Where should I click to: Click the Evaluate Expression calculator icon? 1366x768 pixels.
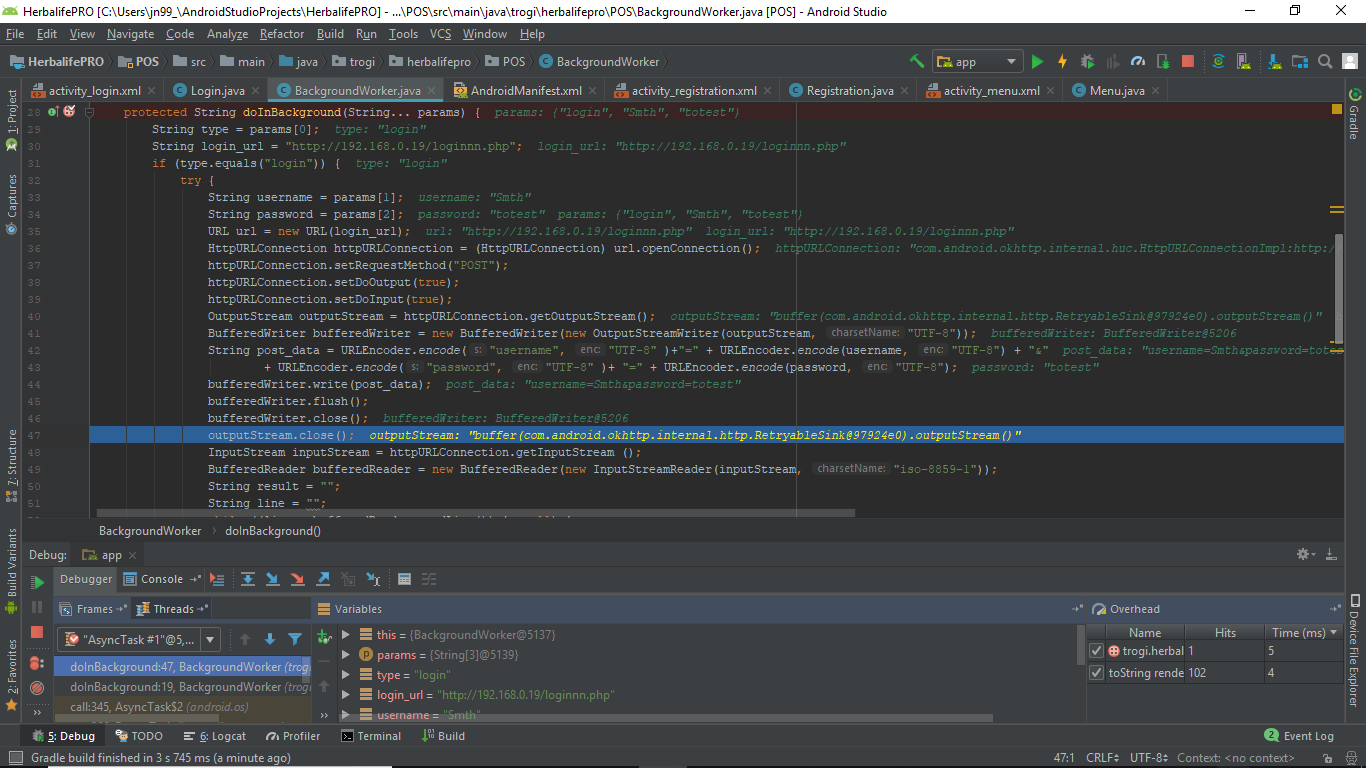click(404, 579)
